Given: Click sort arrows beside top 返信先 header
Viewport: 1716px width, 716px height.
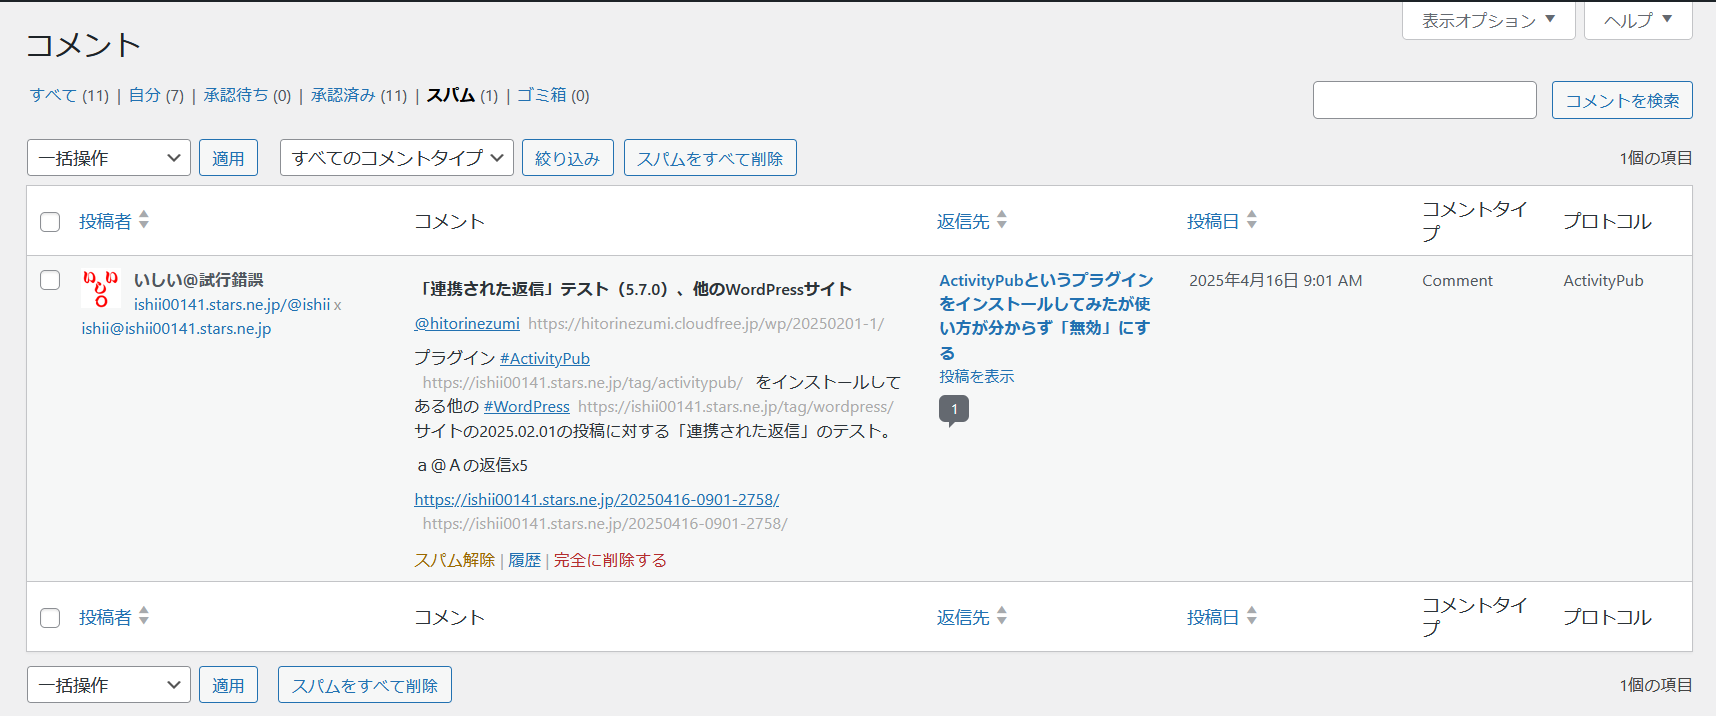Looking at the screenshot, I should tap(1002, 220).
